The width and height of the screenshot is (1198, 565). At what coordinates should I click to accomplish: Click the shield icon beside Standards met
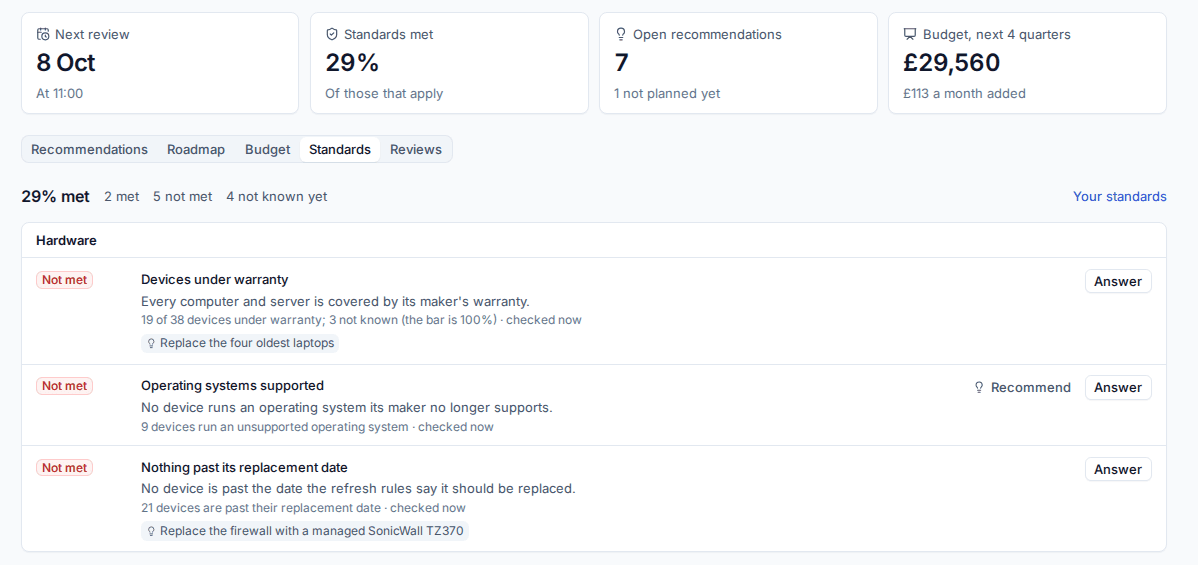[x=332, y=34]
